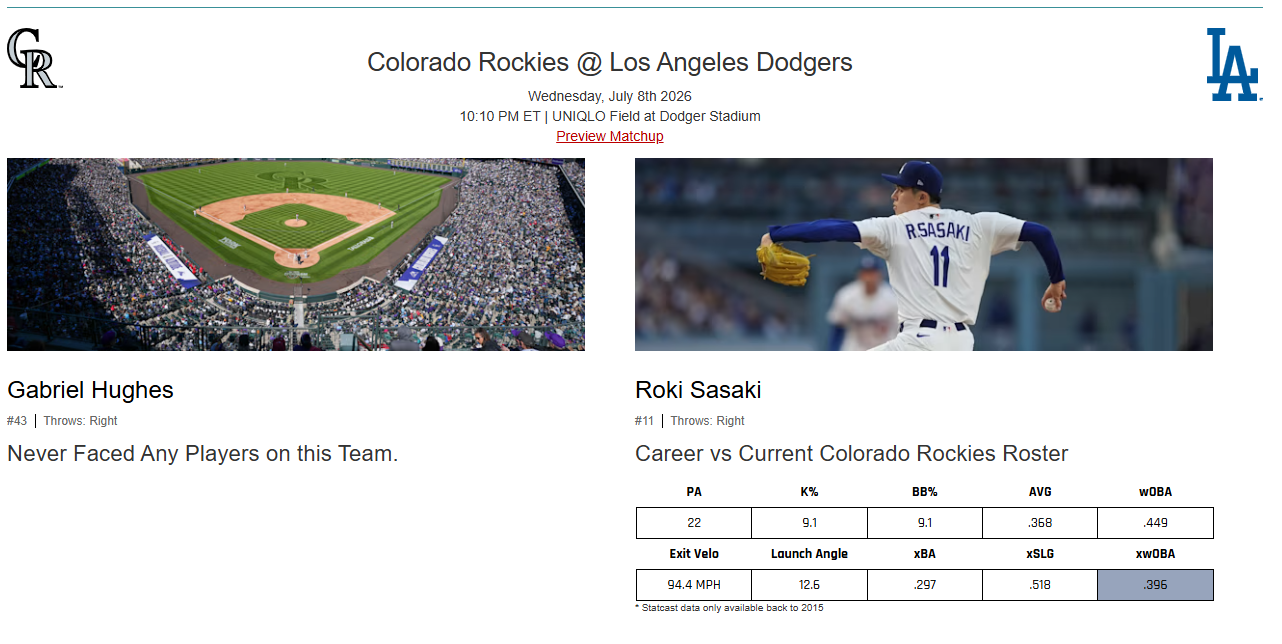Select the Gabriel Hughes player name
Viewport: 1282px width, 644px height.
click(x=90, y=390)
